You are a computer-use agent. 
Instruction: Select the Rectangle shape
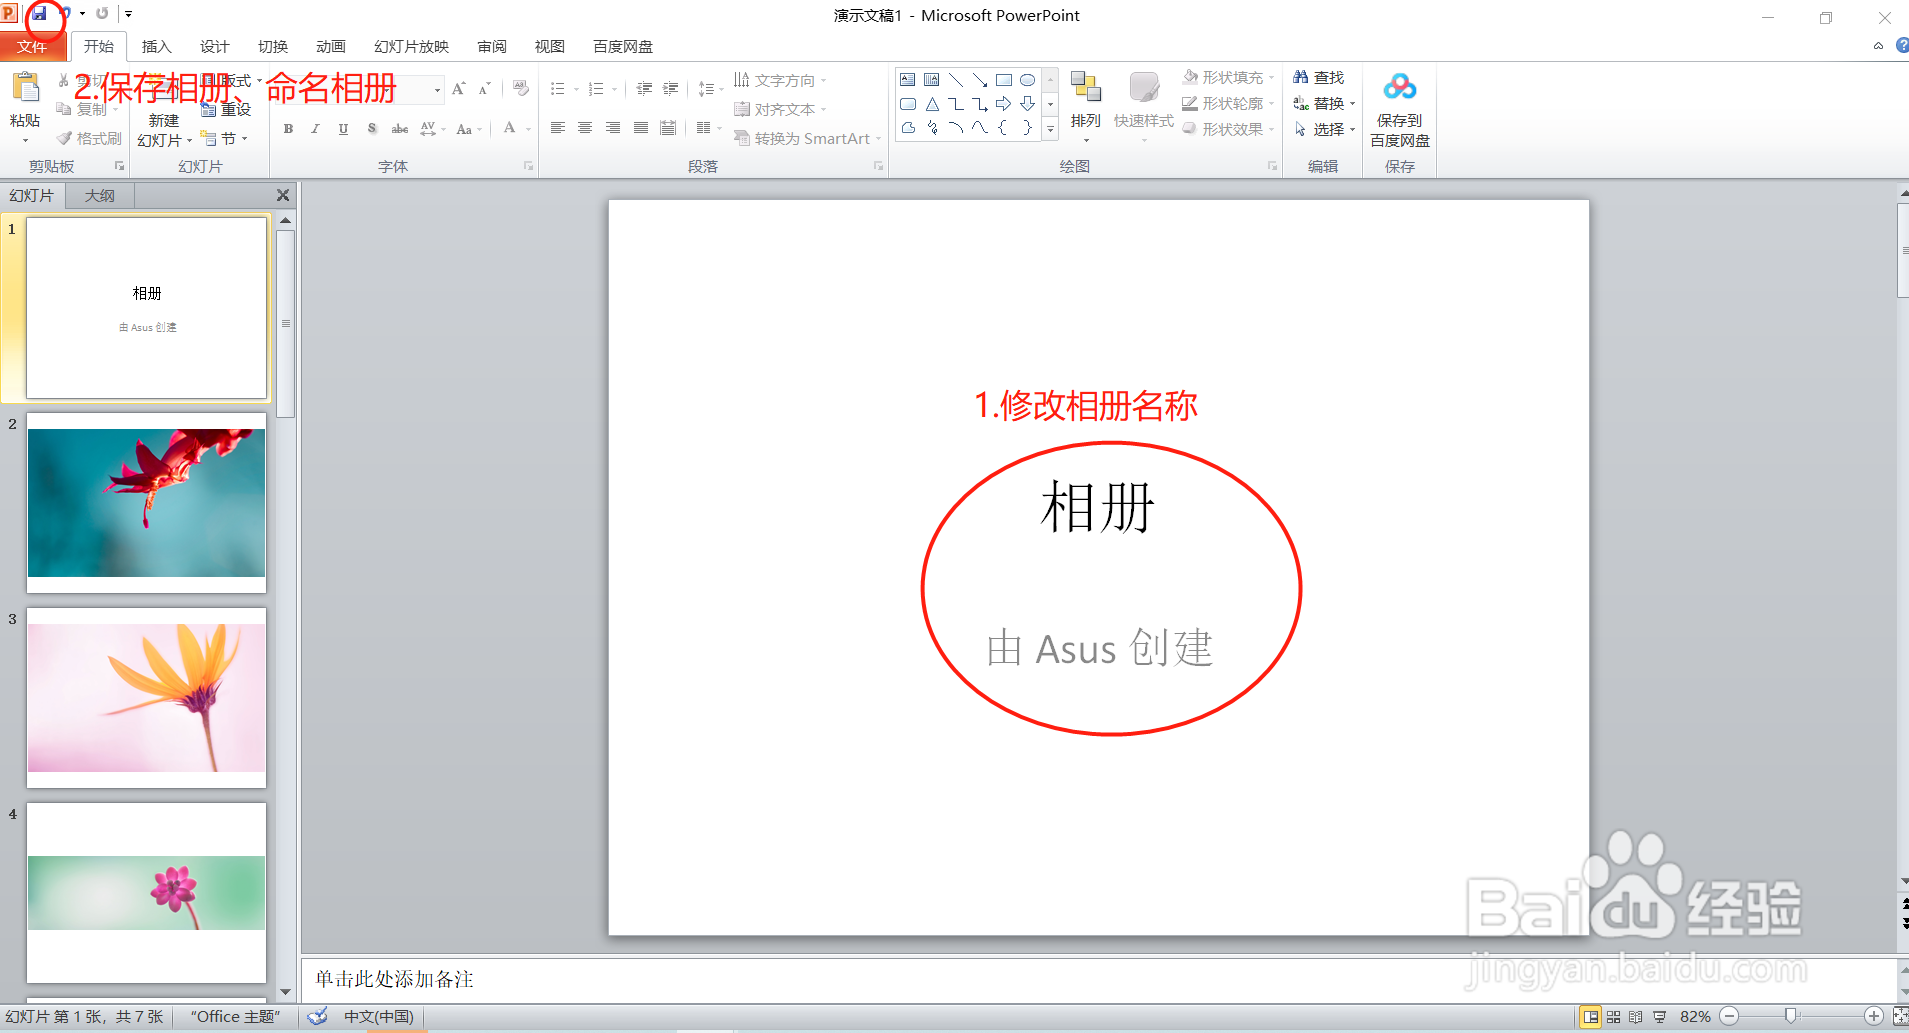pos(1004,80)
